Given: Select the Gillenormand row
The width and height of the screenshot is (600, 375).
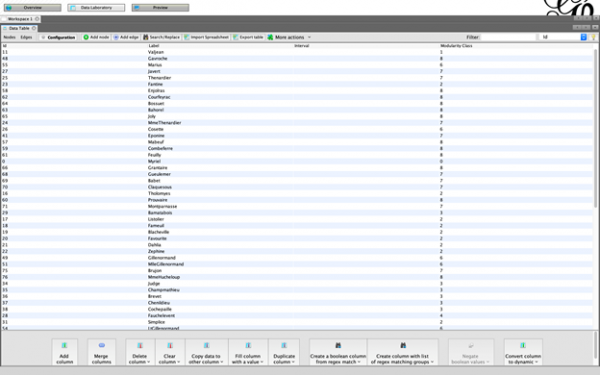Looking at the screenshot, I should click(297, 258).
